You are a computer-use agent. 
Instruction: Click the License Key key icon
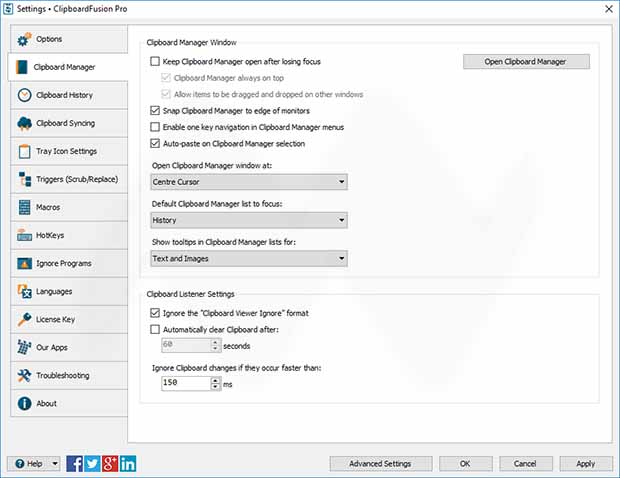click(x=24, y=319)
